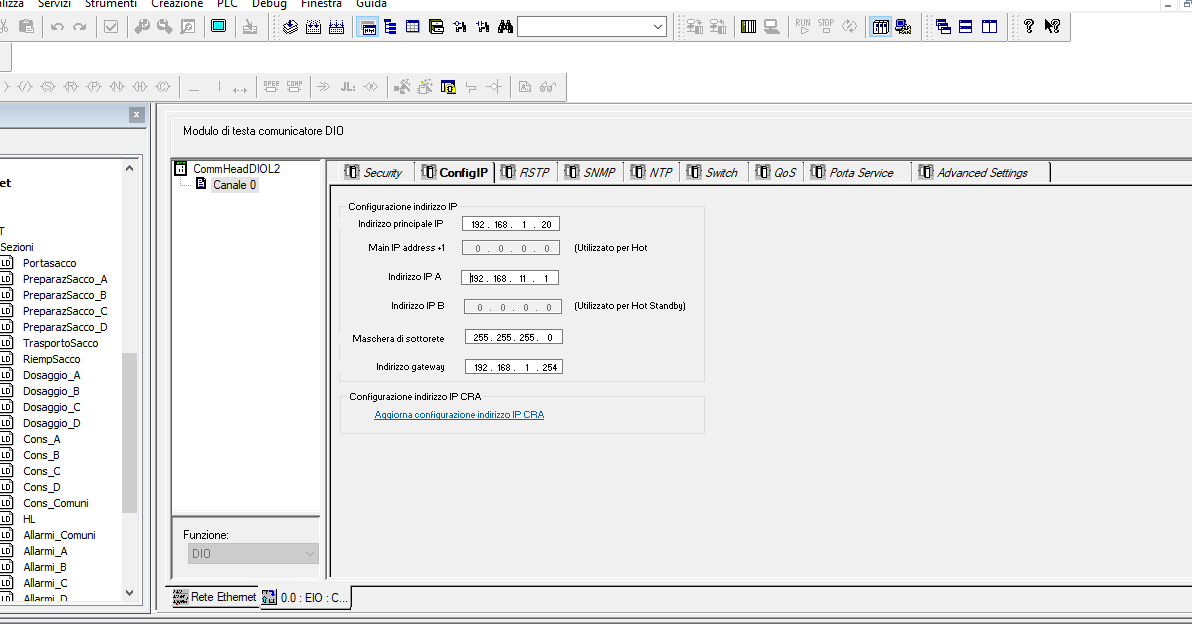Select the CommHeadDIOL2 tree node
This screenshot has width=1192, height=629.
point(236,169)
